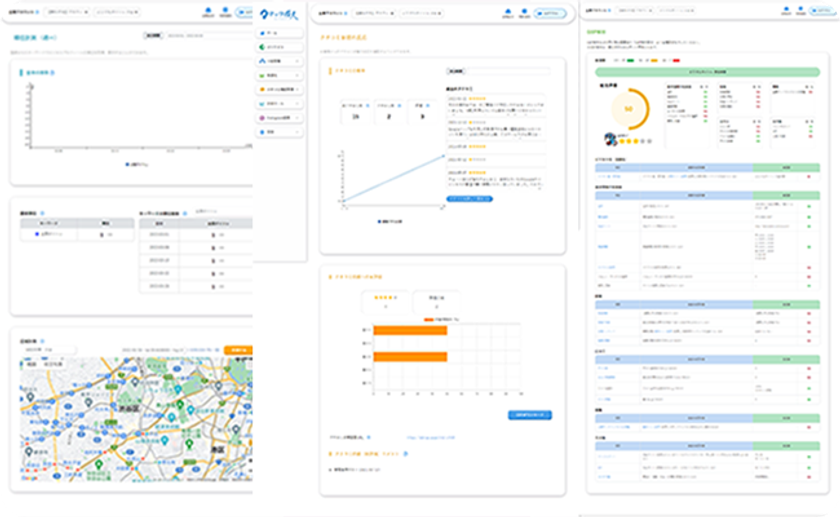Click the outlined pill button in right panel header
The width and height of the screenshot is (840, 517).
click(822, 11)
